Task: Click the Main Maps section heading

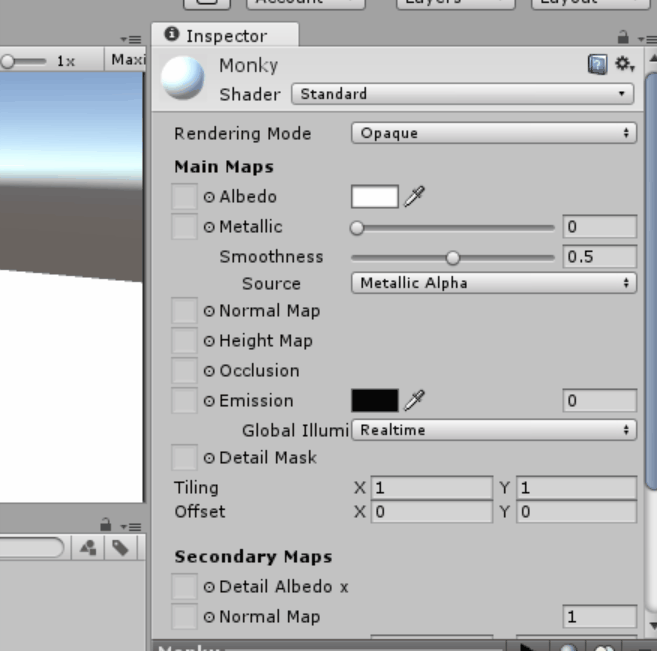Action: point(224,166)
